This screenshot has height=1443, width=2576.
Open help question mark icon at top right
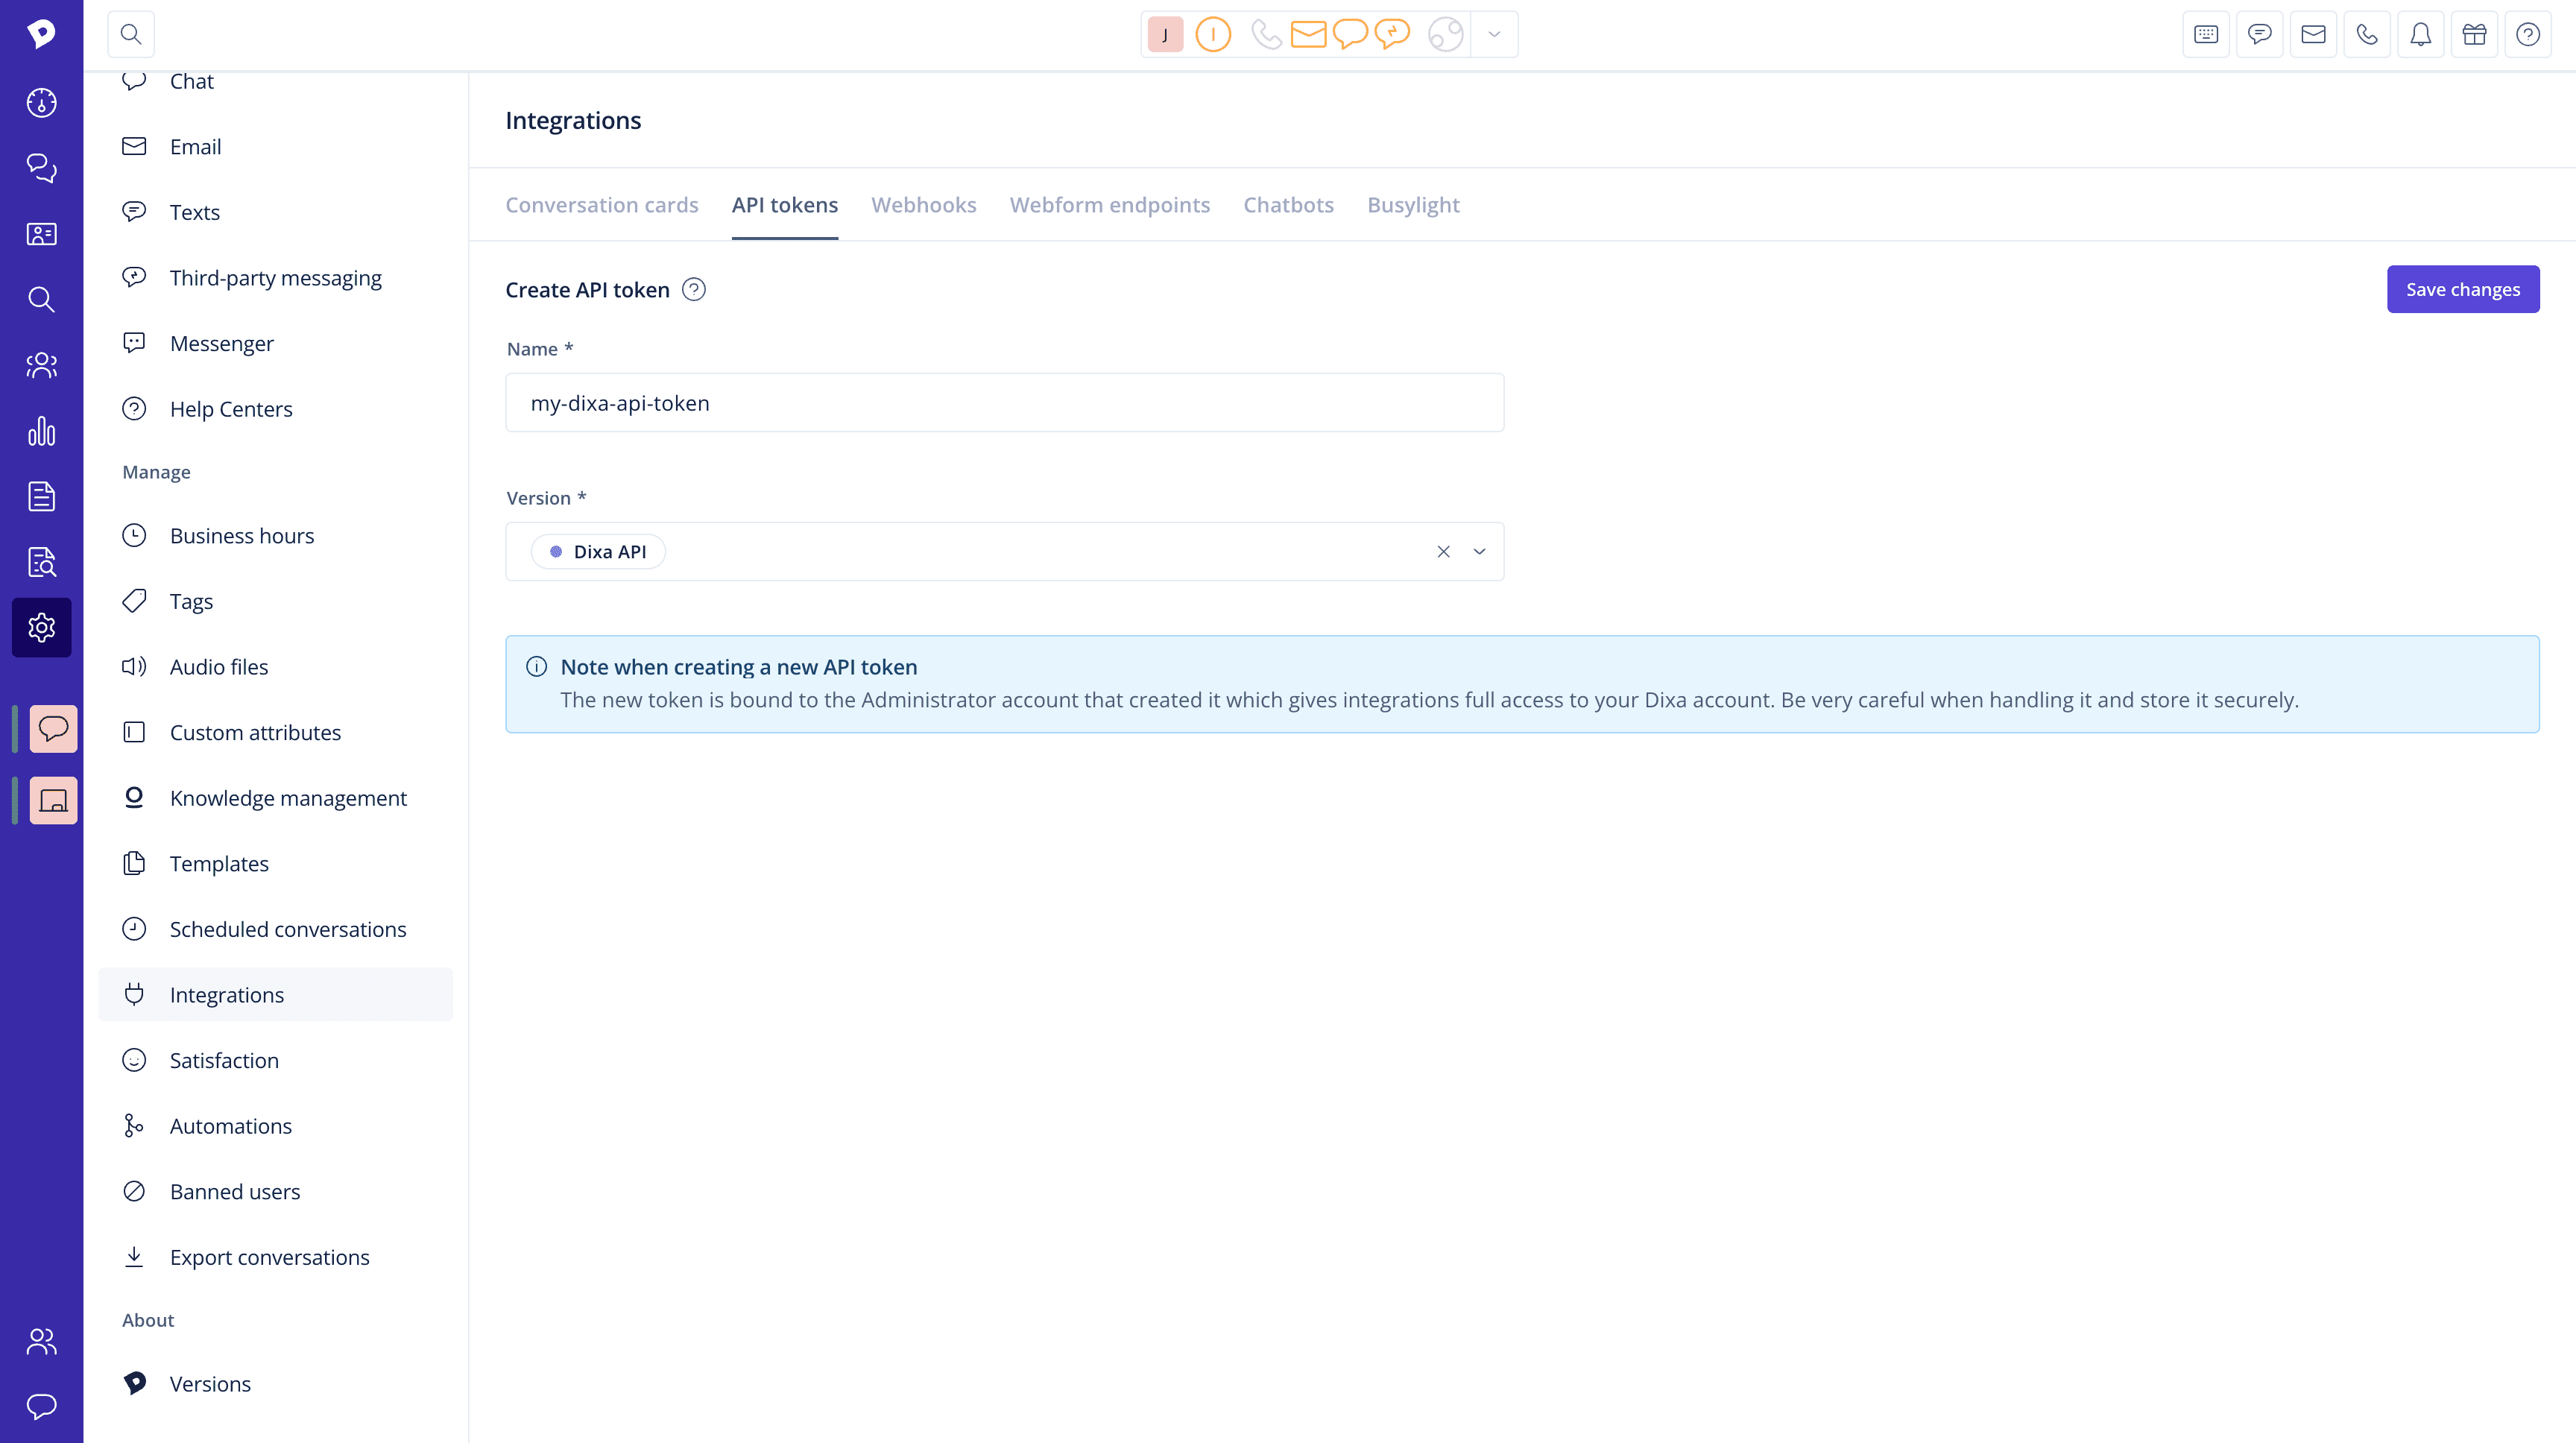2527,35
